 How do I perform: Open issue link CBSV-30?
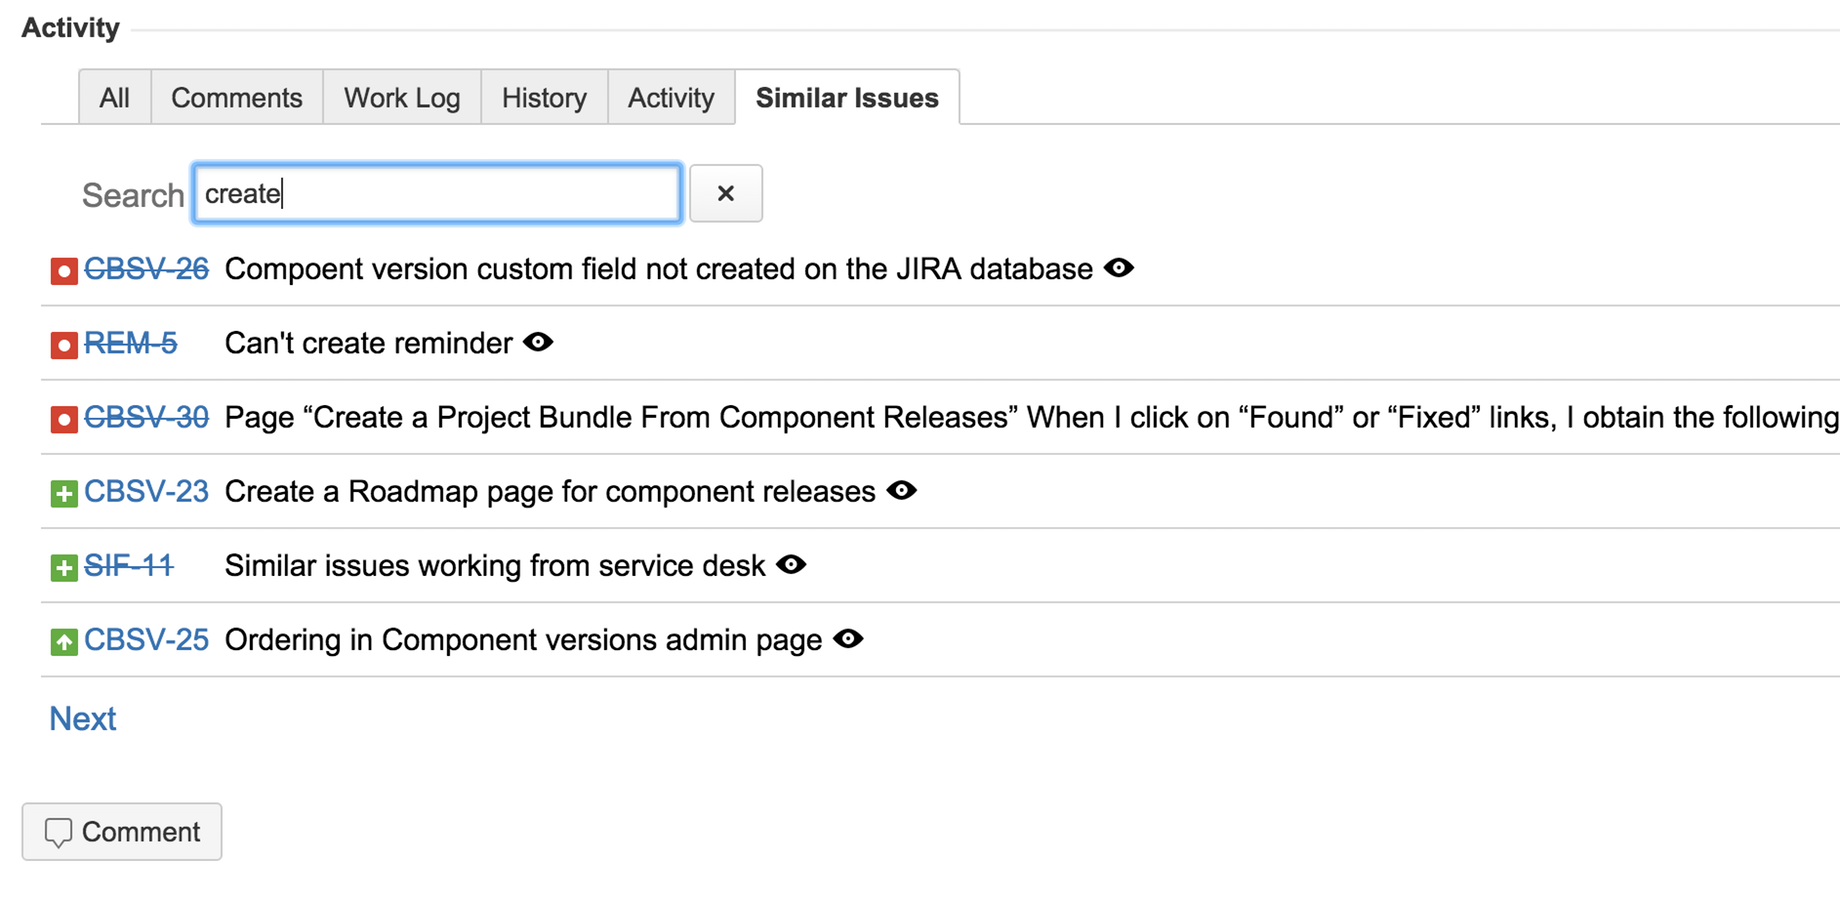[146, 417]
